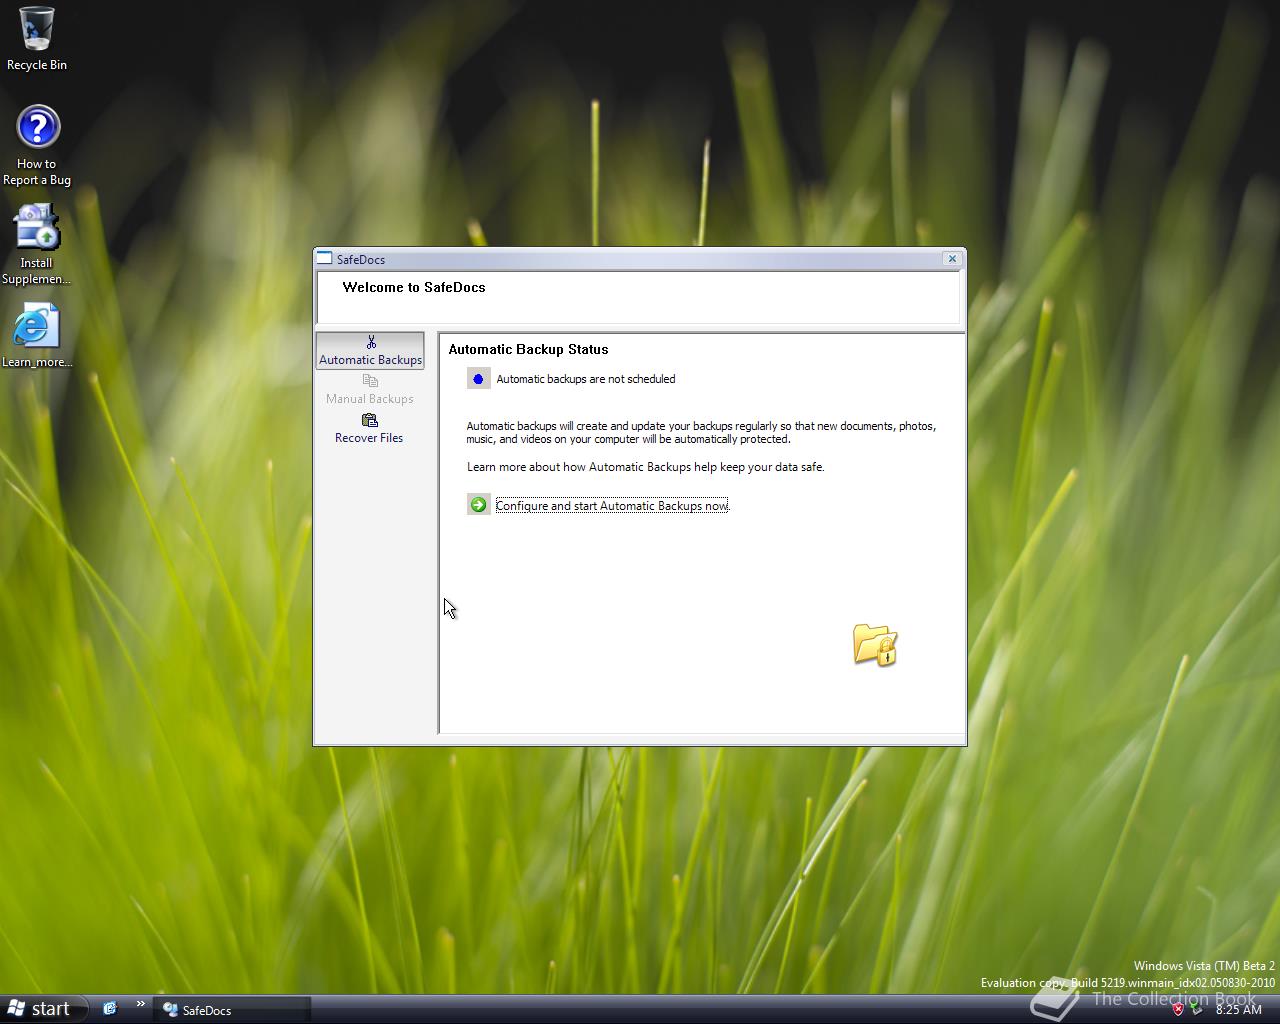The height and width of the screenshot is (1024, 1280).
Task: Select the Learn_more Internet Explorer shortcut
Action: 37,336
